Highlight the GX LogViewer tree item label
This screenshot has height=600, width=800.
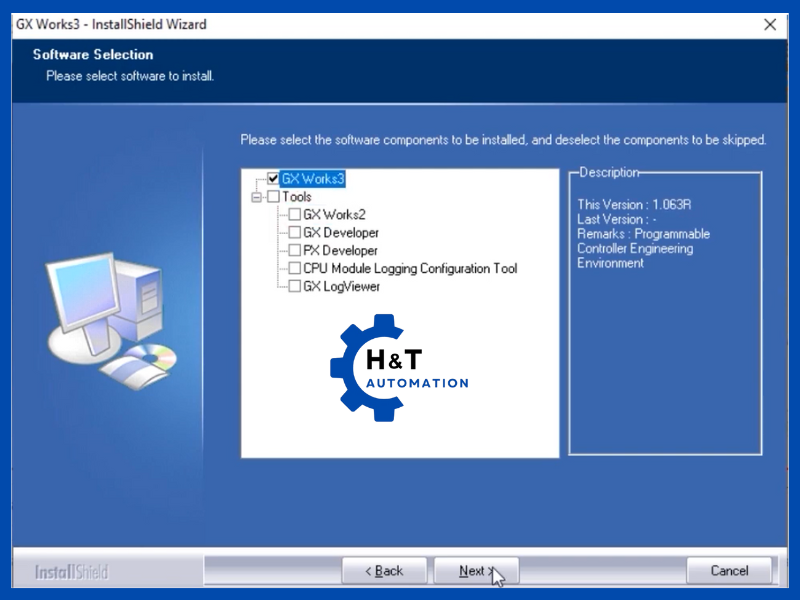click(342, 287)
